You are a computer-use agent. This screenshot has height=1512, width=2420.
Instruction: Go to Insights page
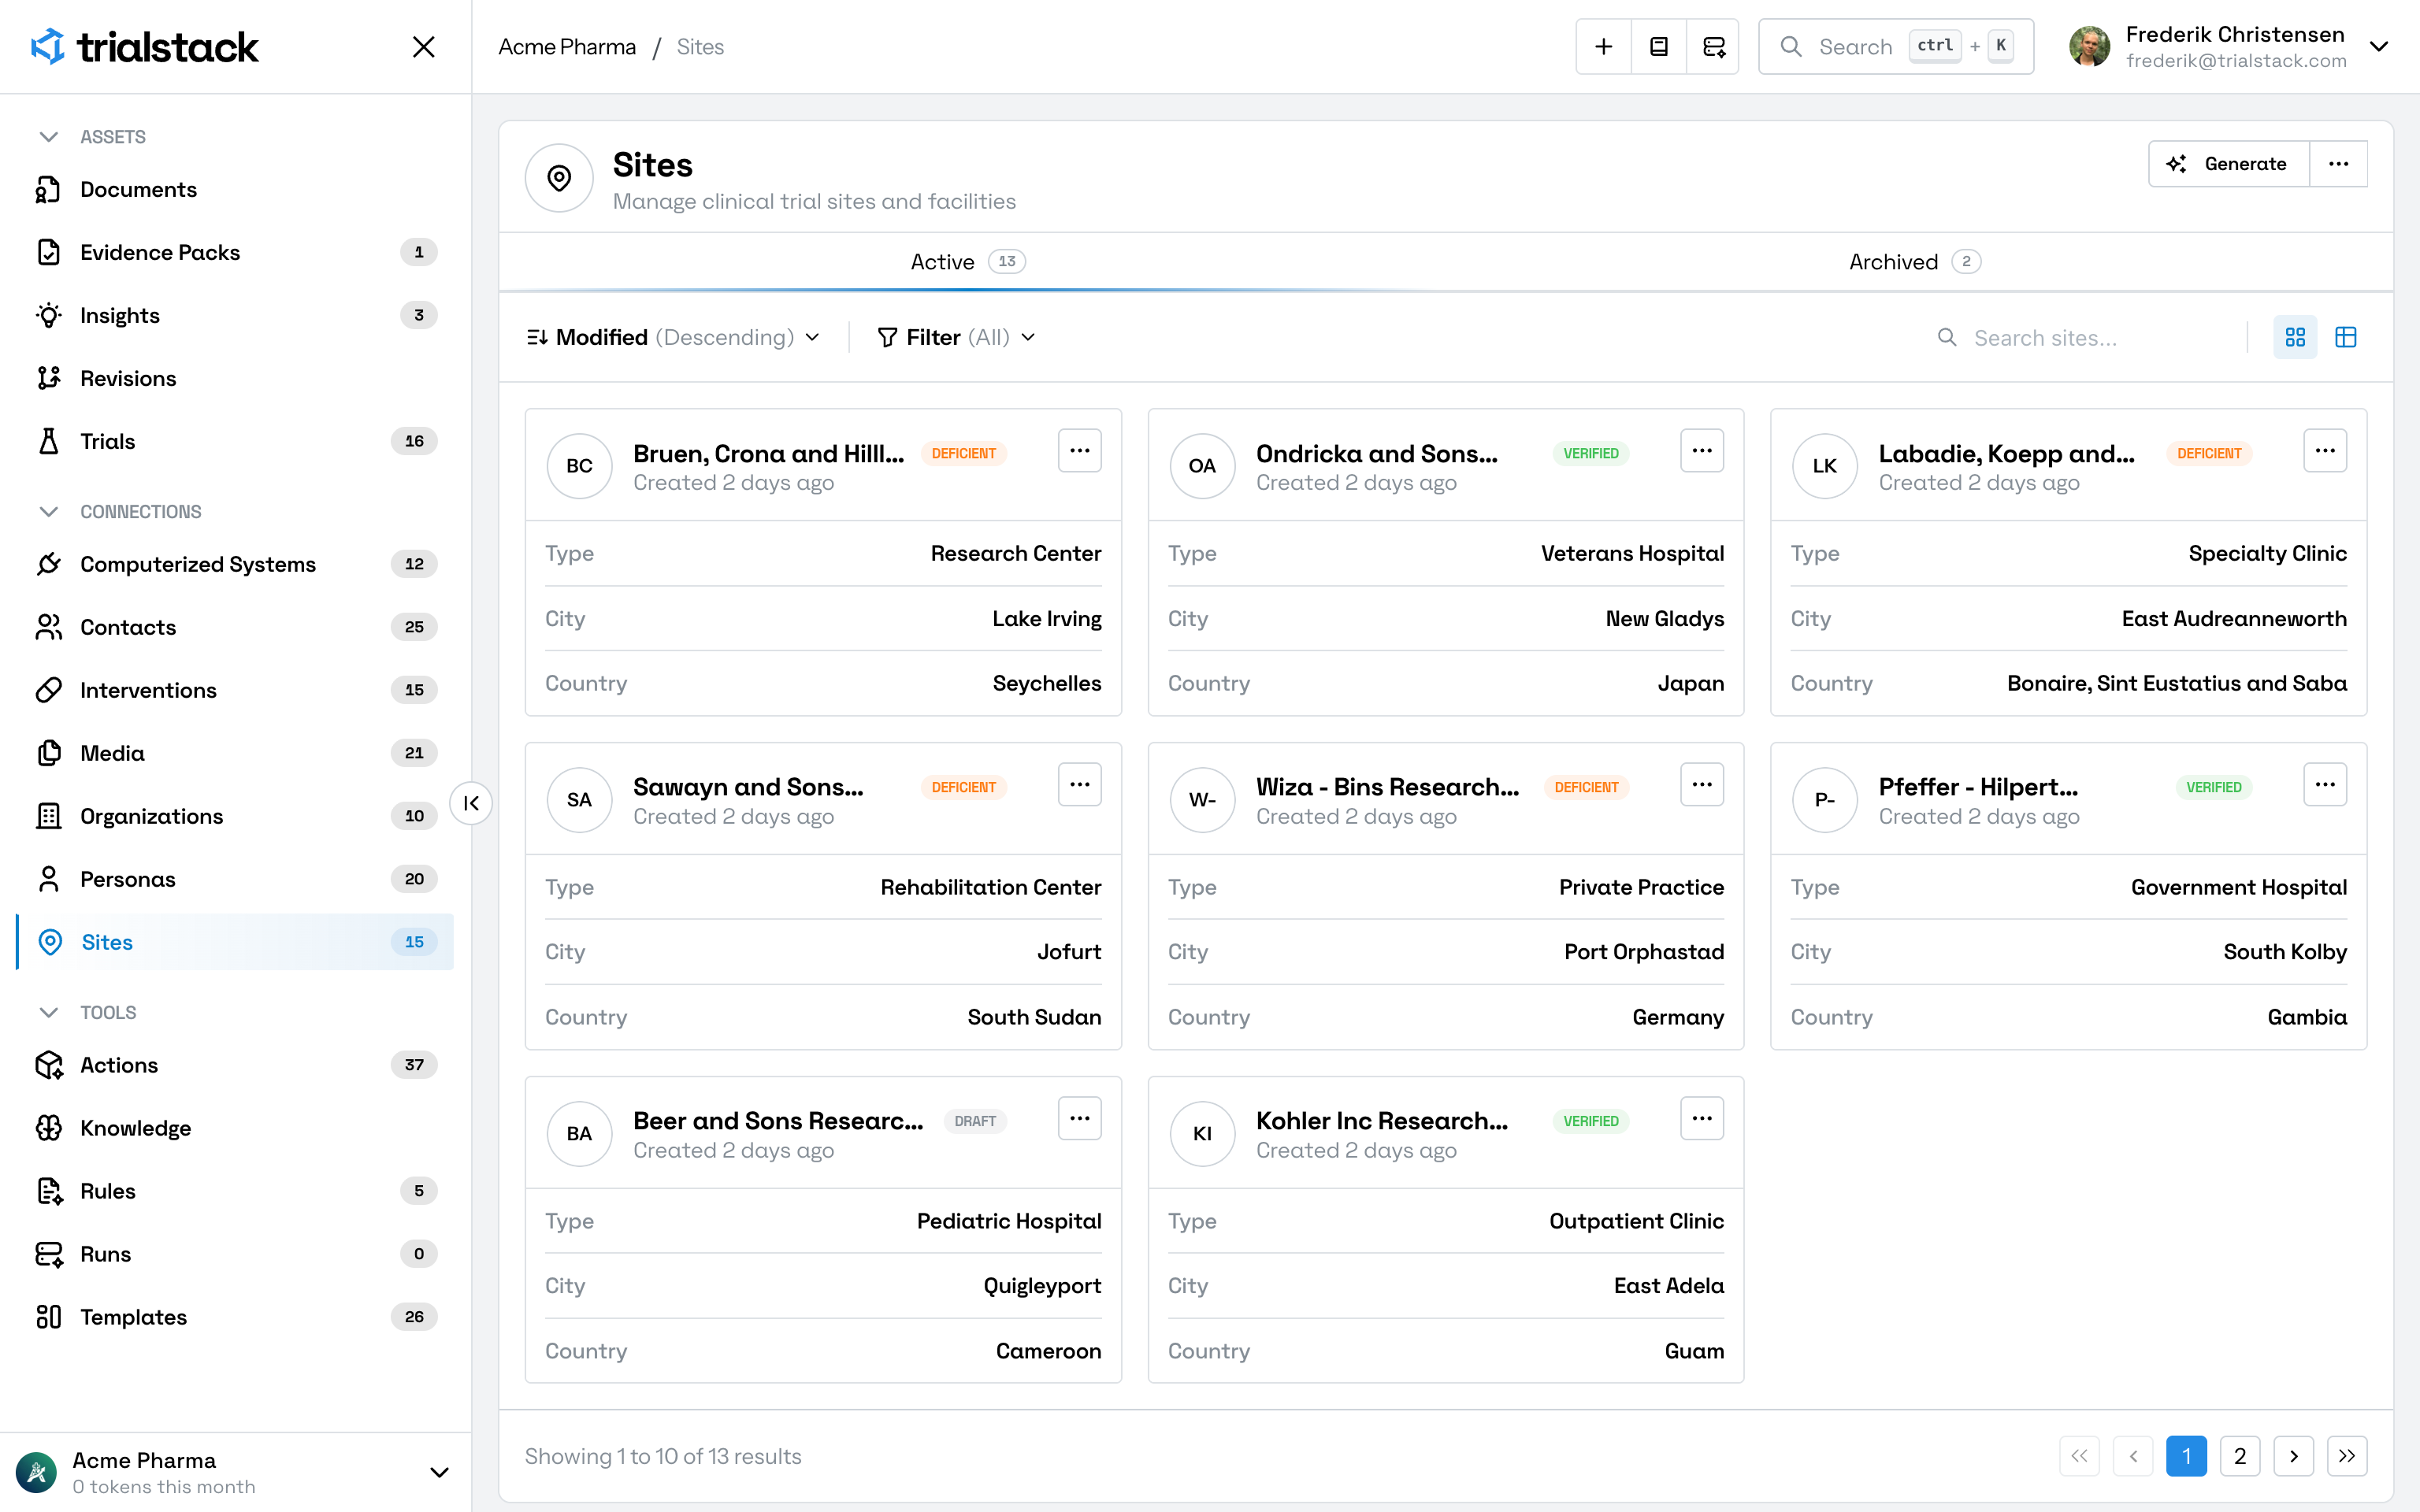(235, 315)
